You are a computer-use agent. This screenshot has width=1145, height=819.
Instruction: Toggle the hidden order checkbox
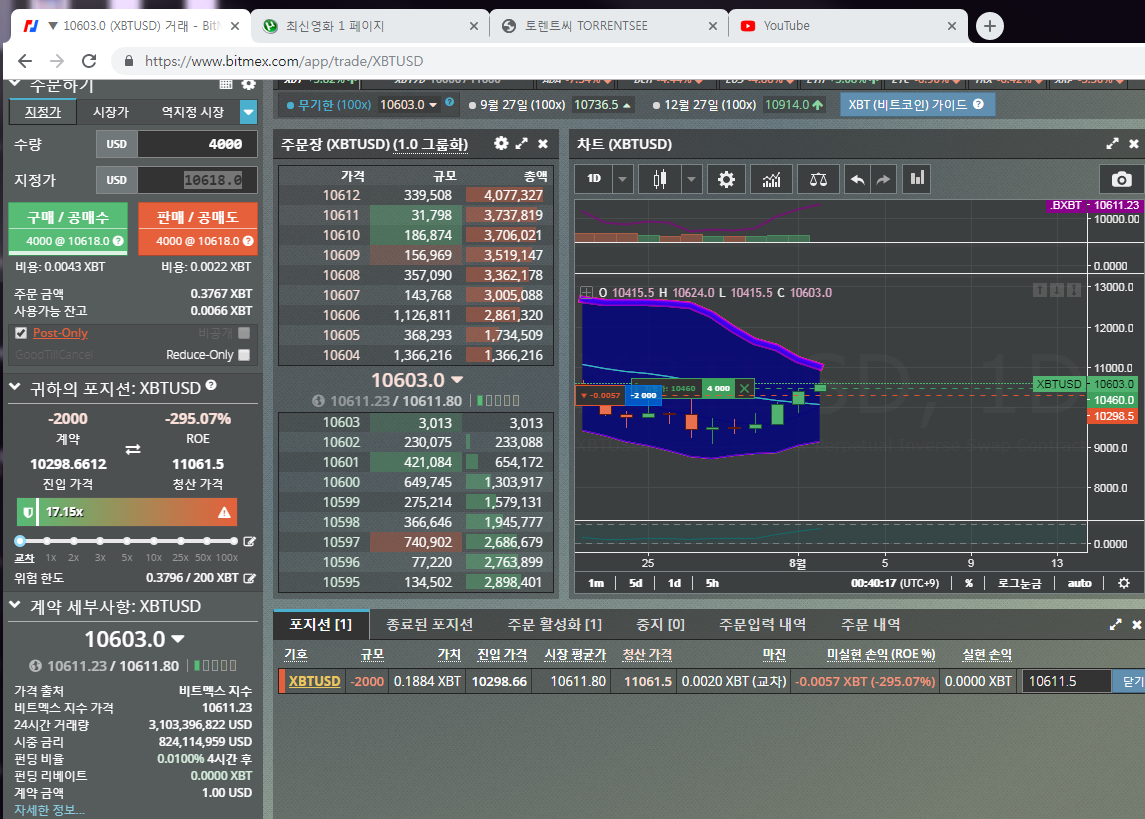coord(244,333)
